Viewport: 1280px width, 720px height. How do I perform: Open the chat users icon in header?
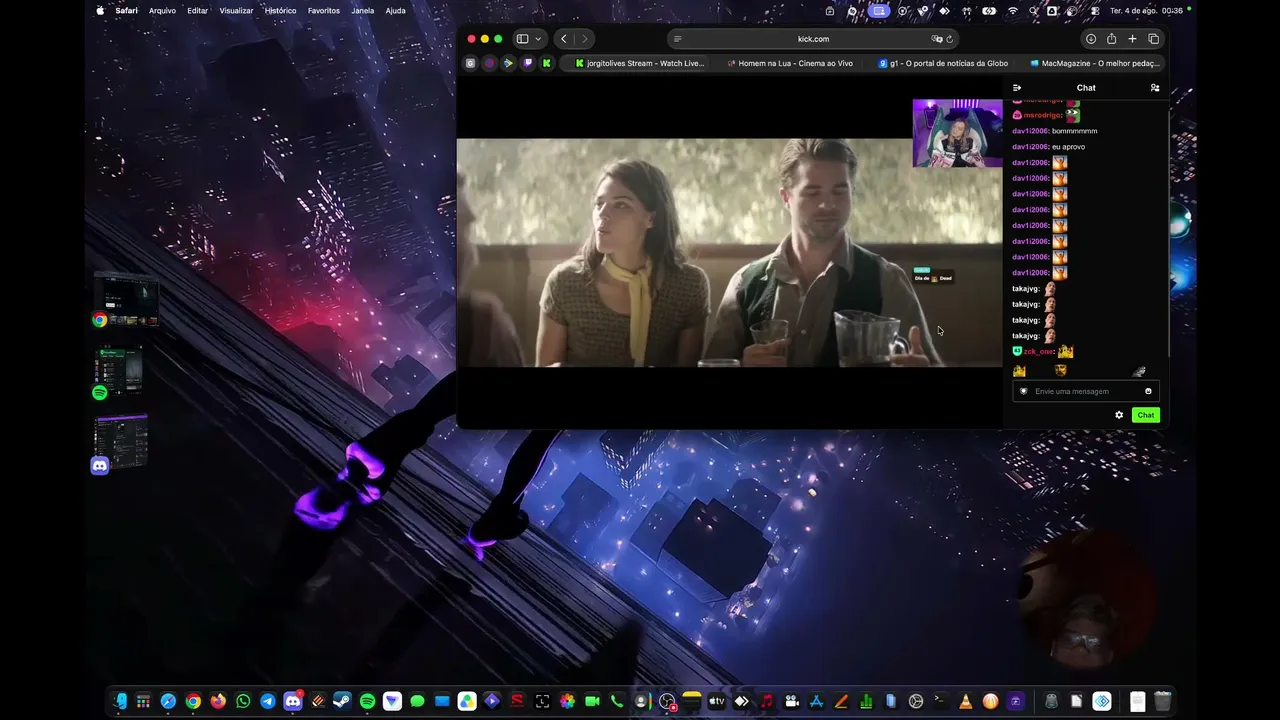pyautogui.click(x=1155, y=88)
